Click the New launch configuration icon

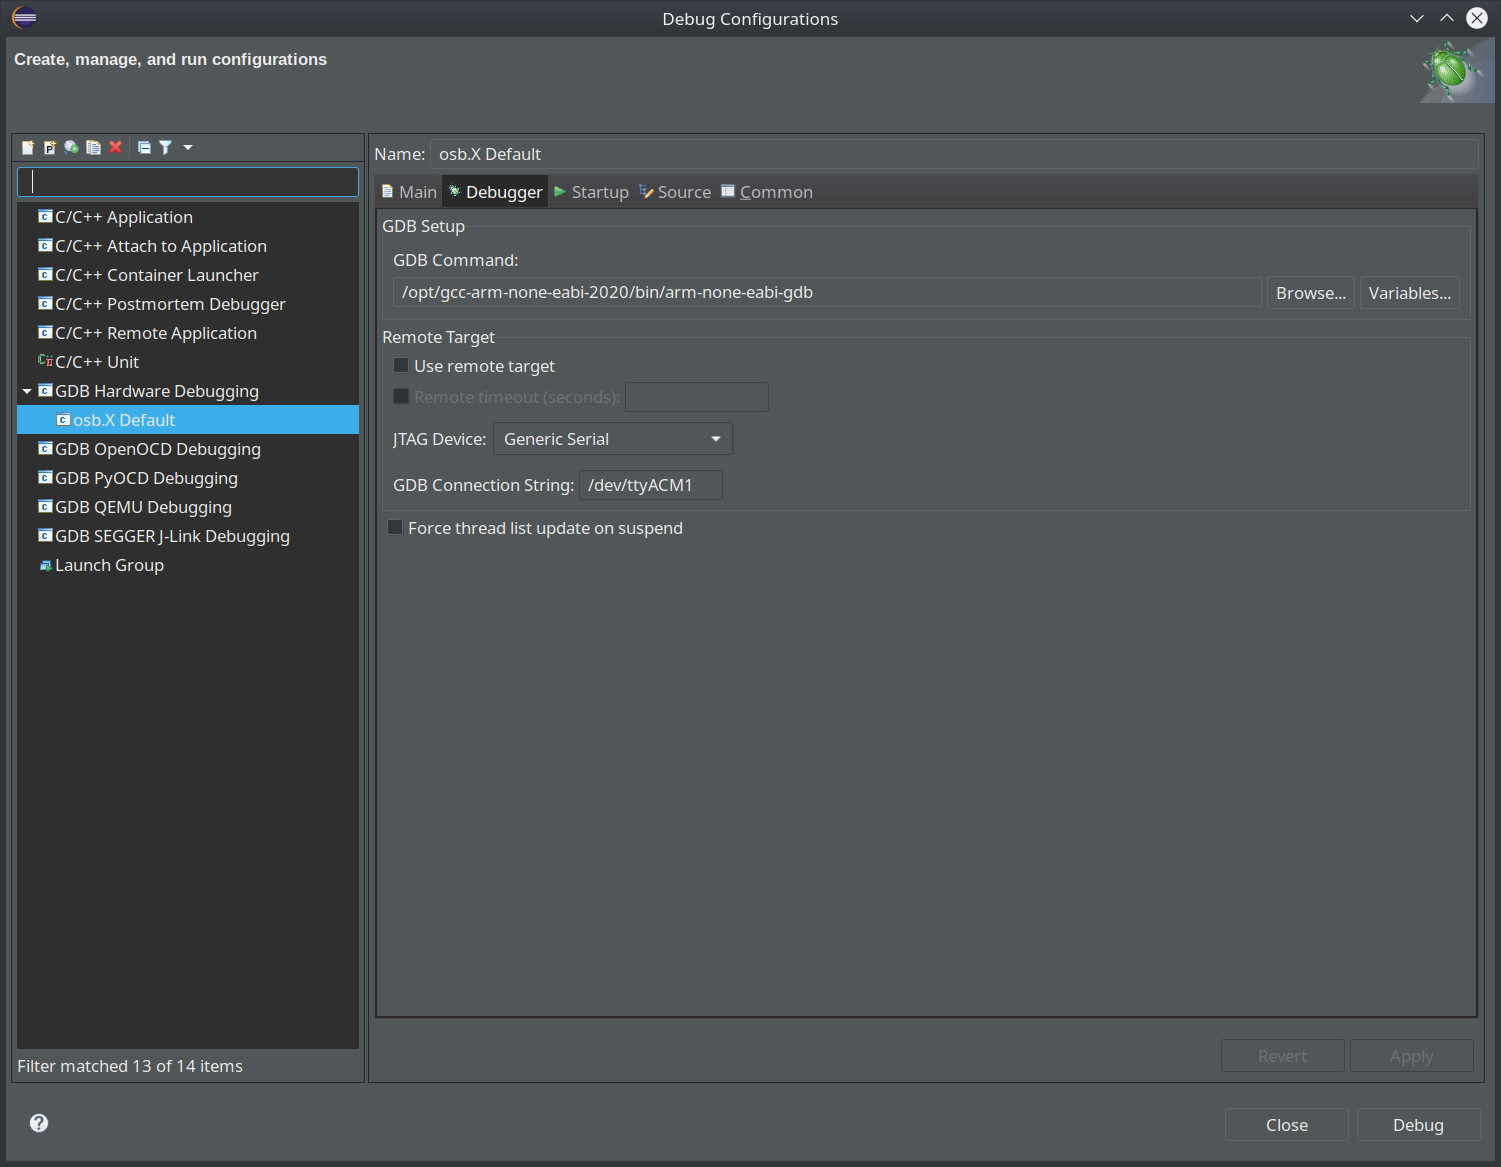coord(28,147)
